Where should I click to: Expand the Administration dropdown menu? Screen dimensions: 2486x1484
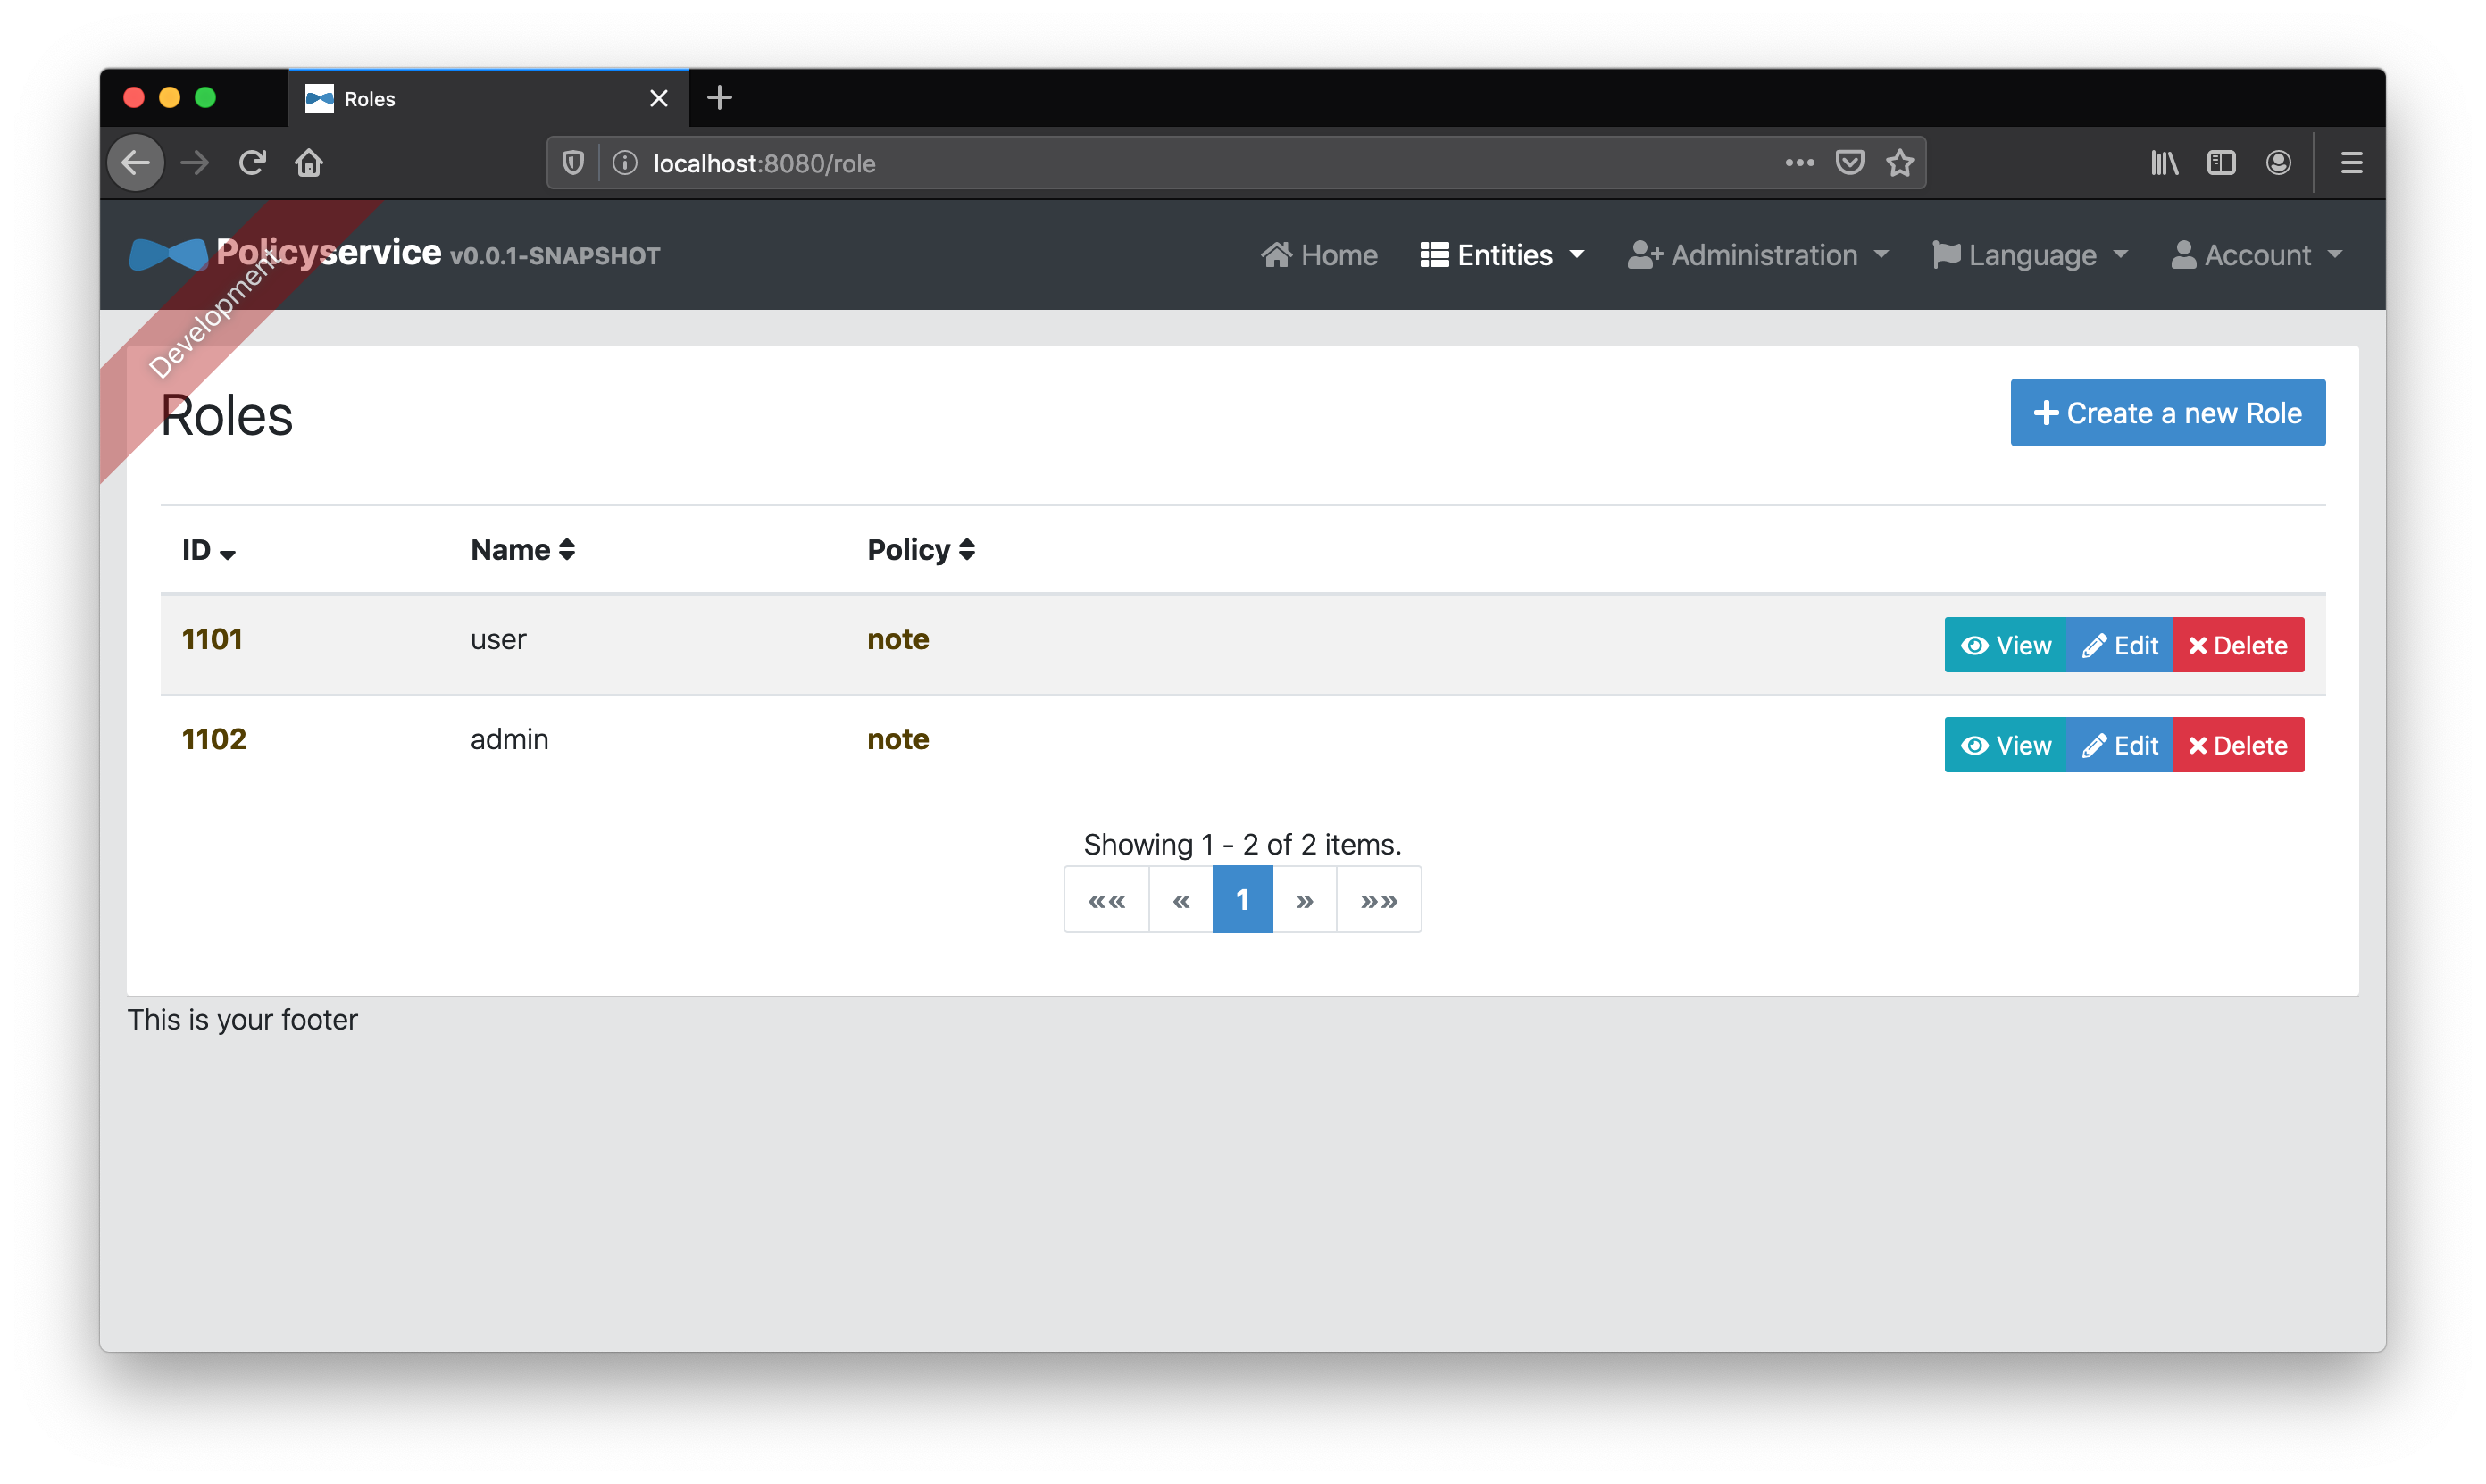coord(1756,254)
